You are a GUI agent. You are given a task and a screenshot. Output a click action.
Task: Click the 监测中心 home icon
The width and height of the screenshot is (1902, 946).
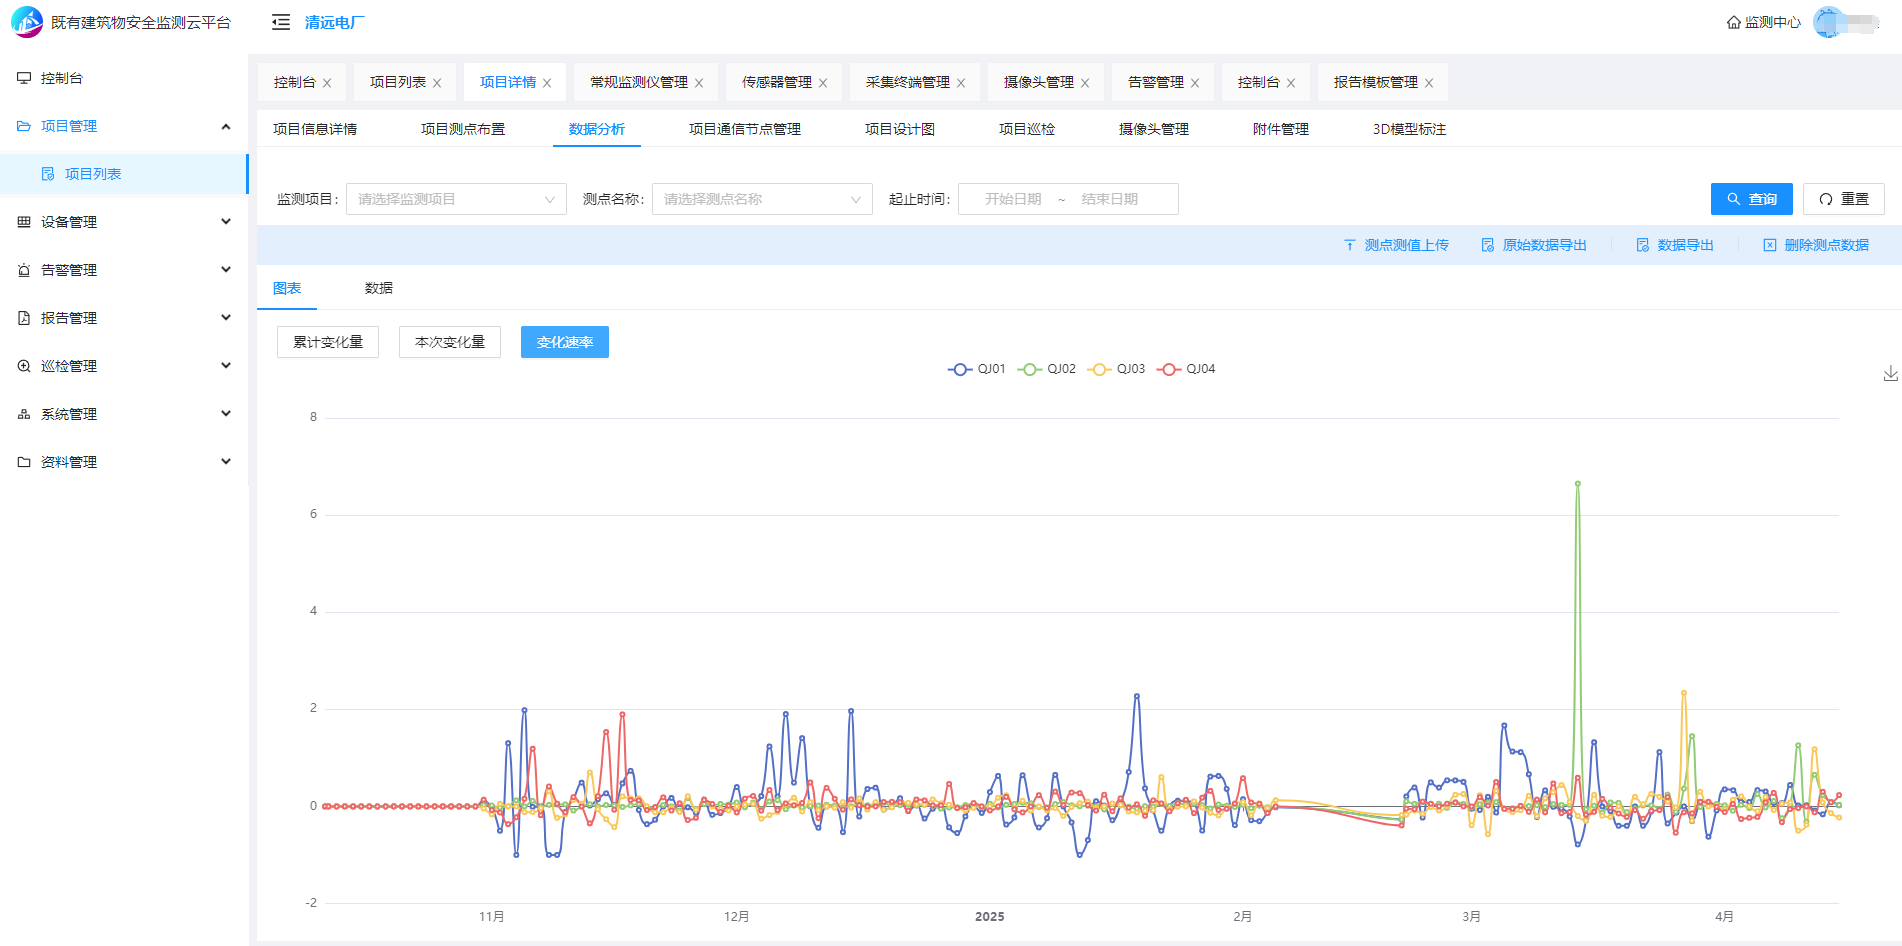(1733, 22)
